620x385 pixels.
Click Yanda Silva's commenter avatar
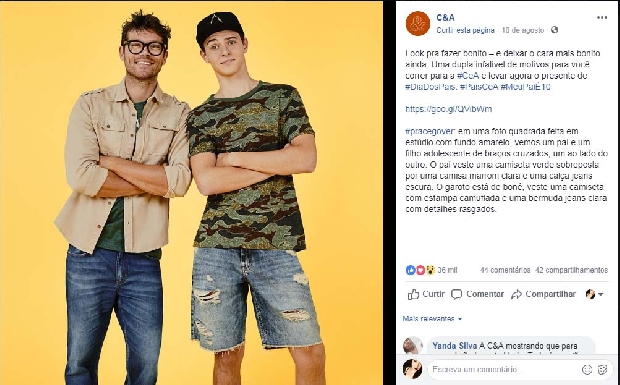point(412,345)
